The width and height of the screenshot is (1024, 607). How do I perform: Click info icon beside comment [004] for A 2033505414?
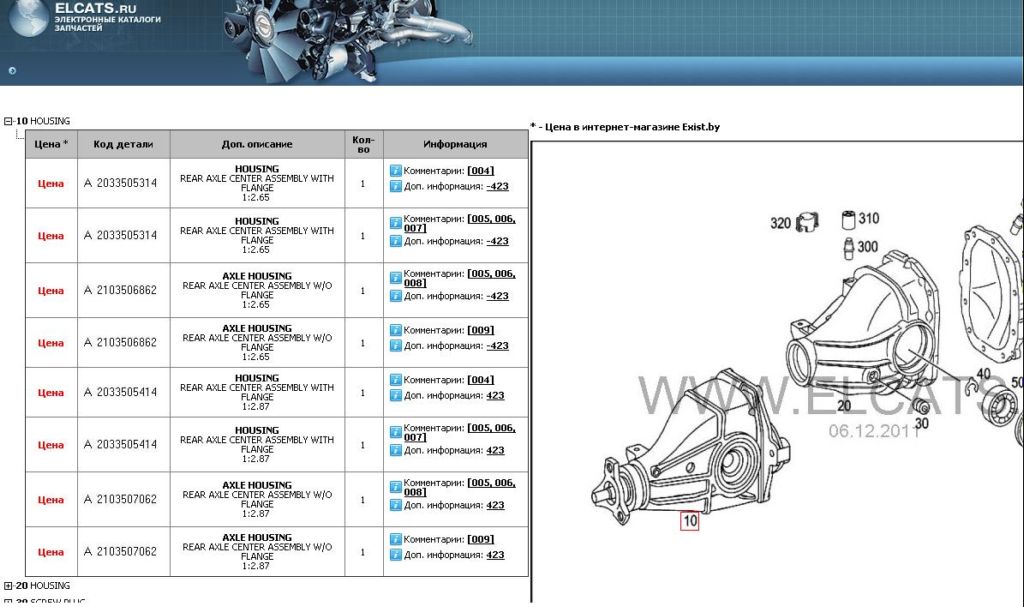point(395,380)
